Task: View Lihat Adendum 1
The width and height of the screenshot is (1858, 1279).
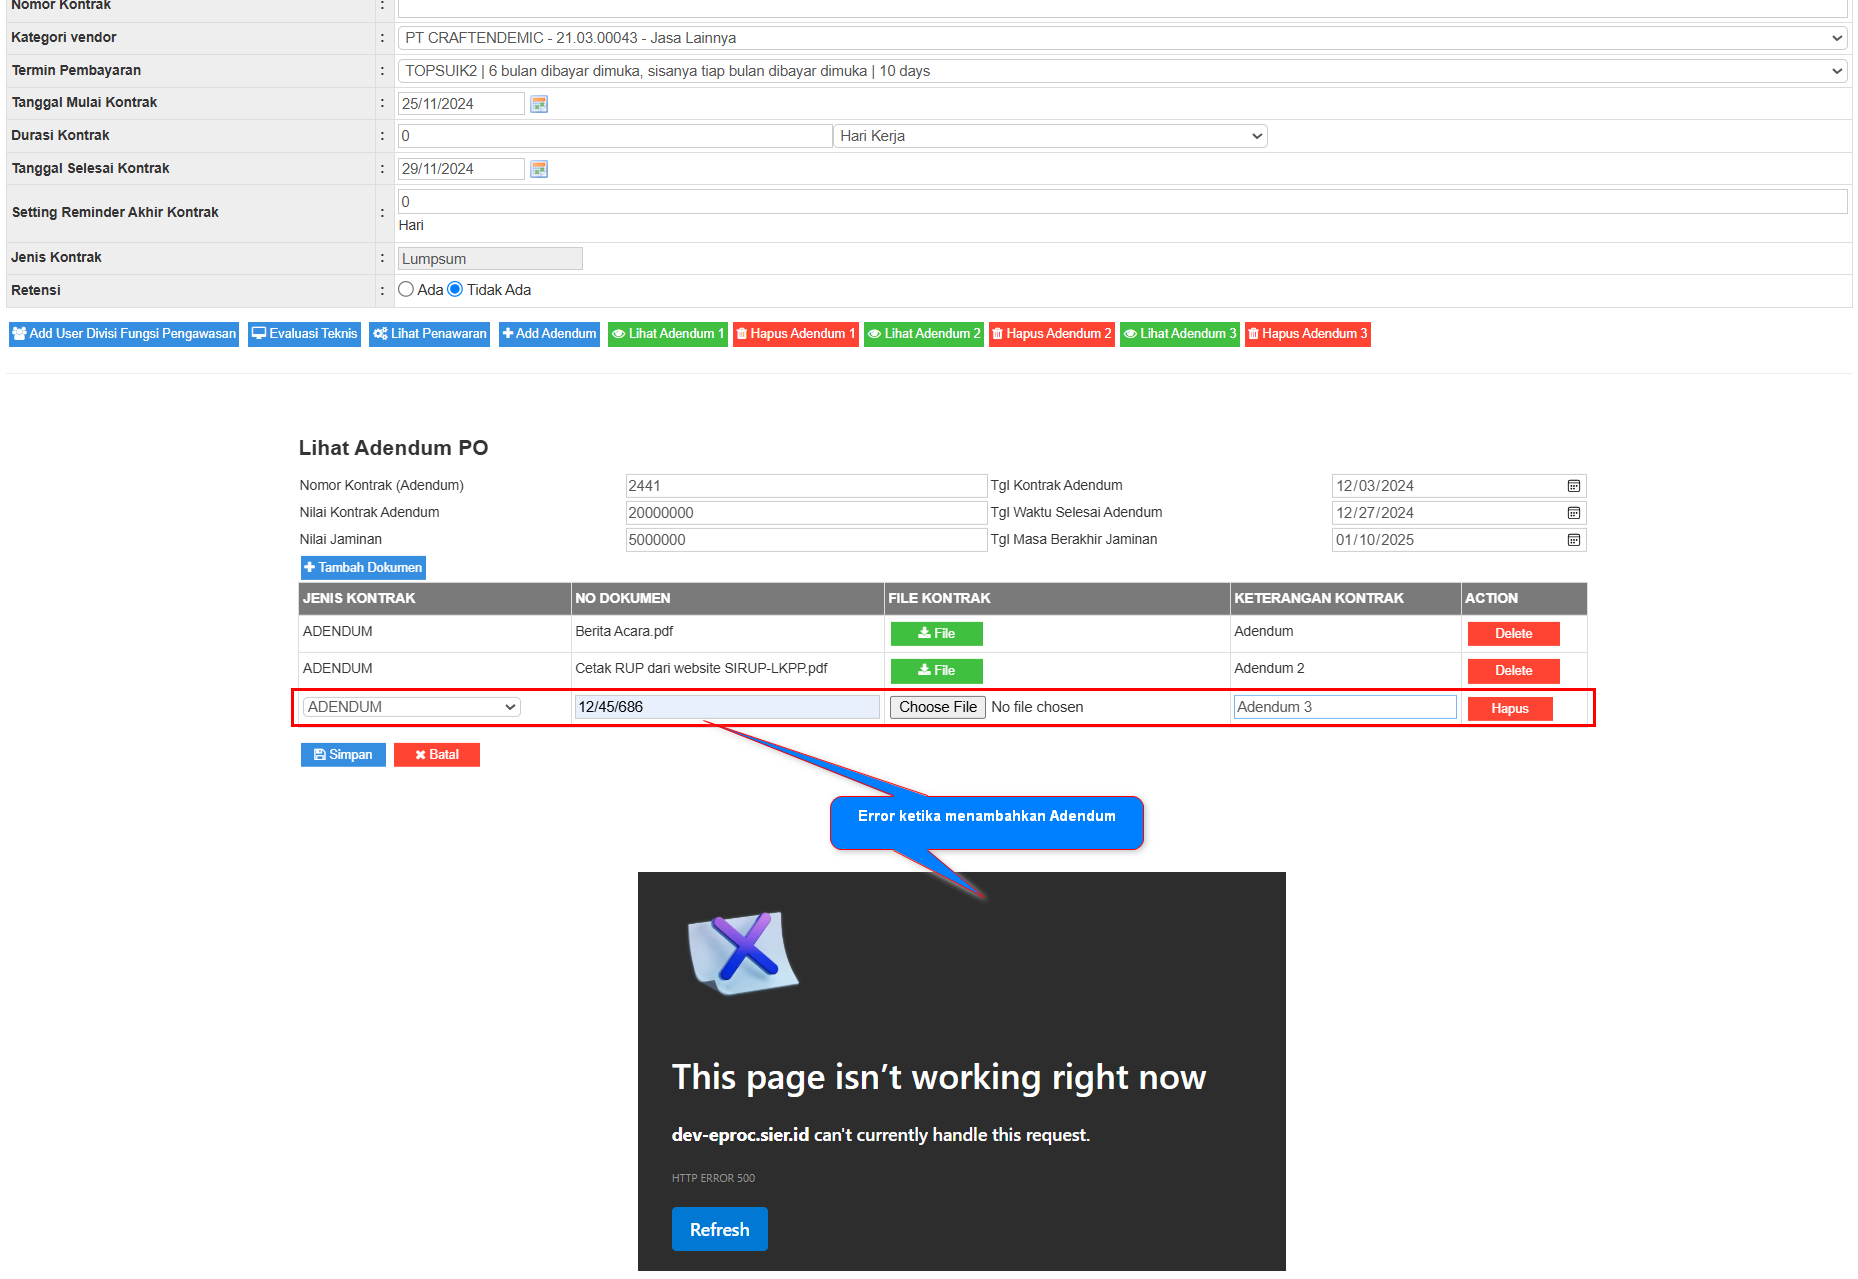Action: tap(668, 334)
